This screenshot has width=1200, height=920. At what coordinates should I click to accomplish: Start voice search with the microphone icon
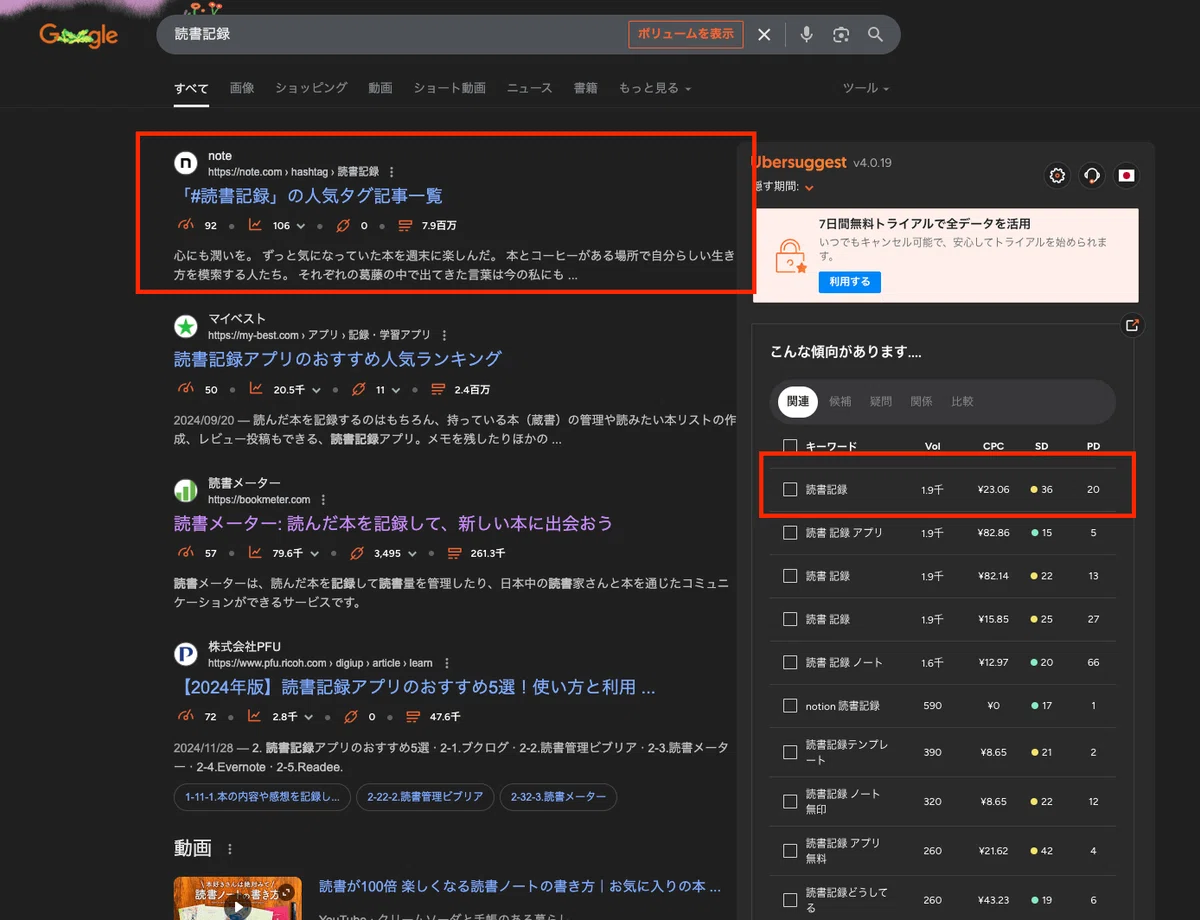pos(806,35)
